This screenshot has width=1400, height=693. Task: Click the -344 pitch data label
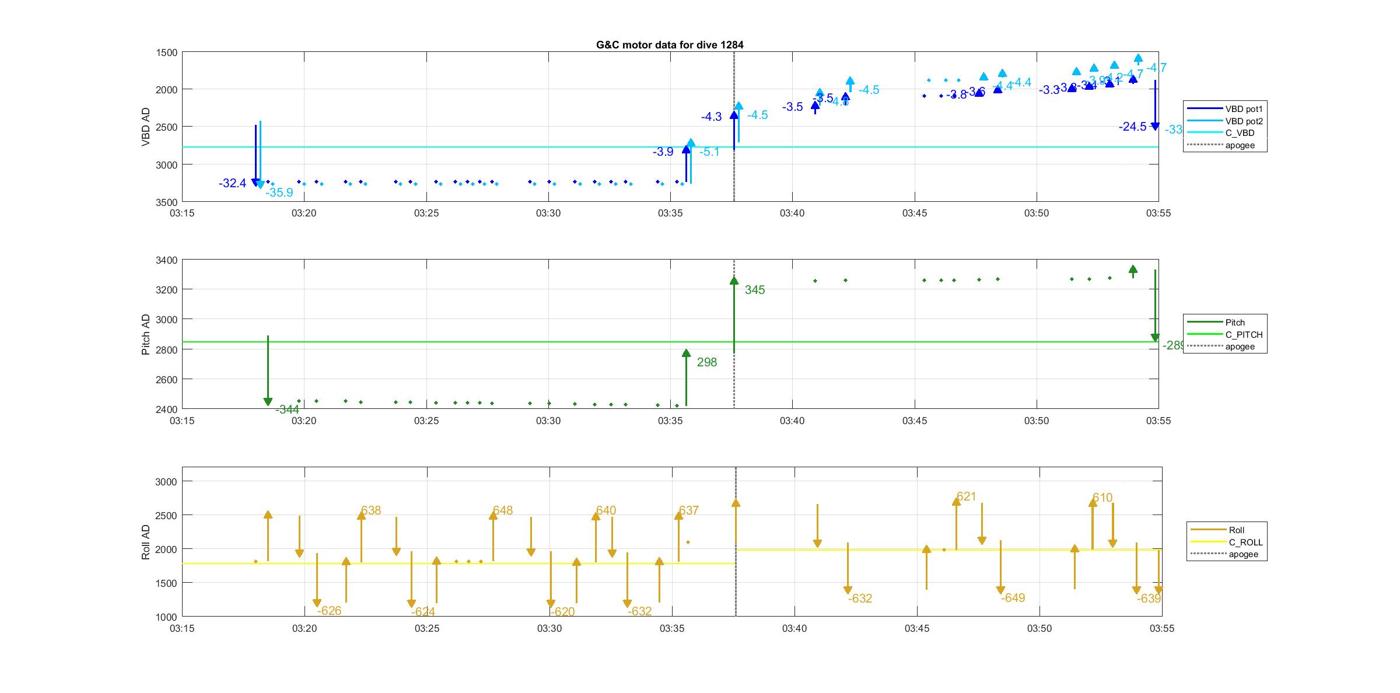pos(287,409)
